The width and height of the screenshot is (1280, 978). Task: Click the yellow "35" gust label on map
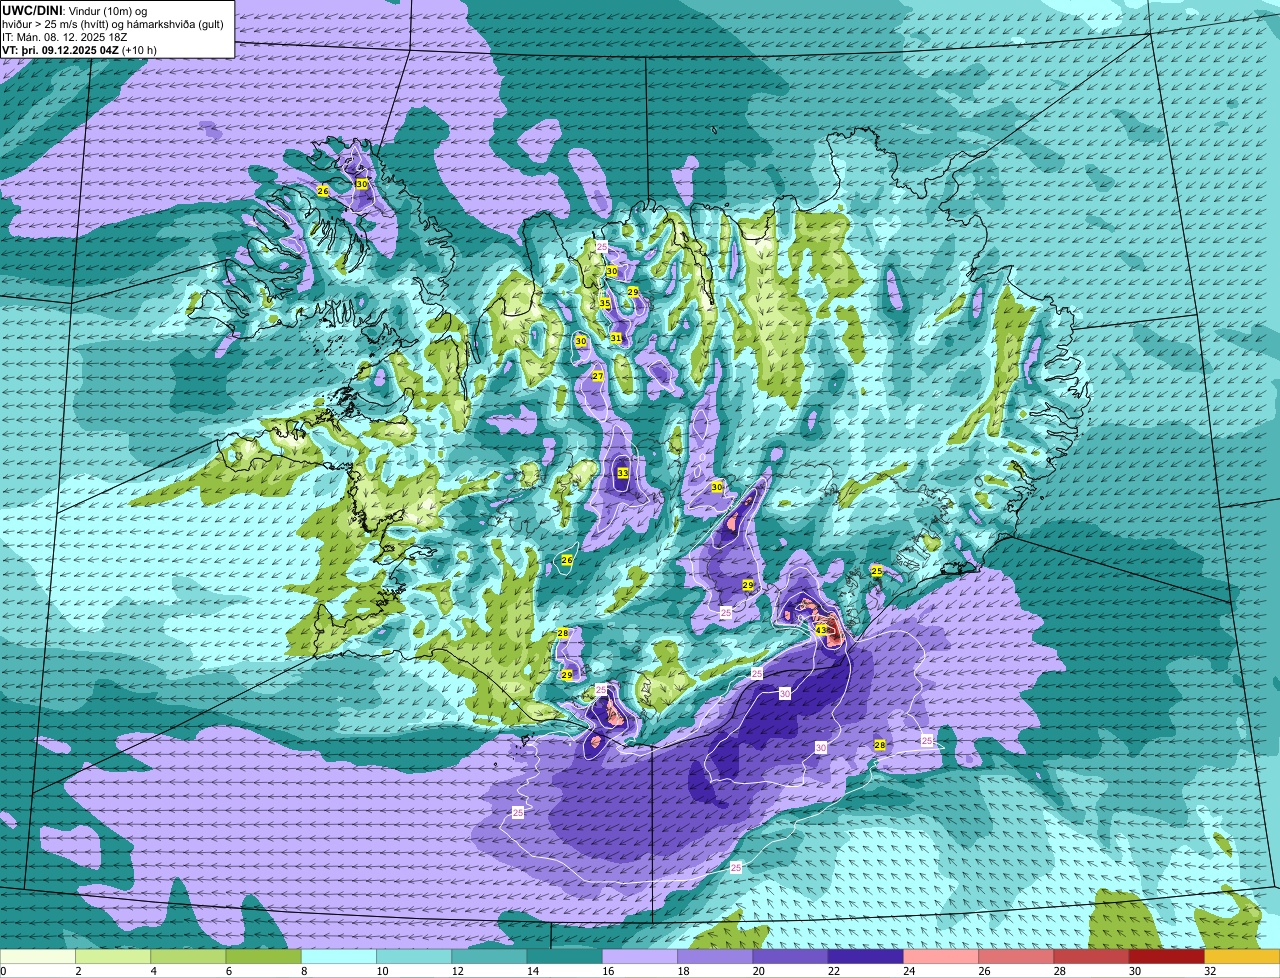pos(605,304)
